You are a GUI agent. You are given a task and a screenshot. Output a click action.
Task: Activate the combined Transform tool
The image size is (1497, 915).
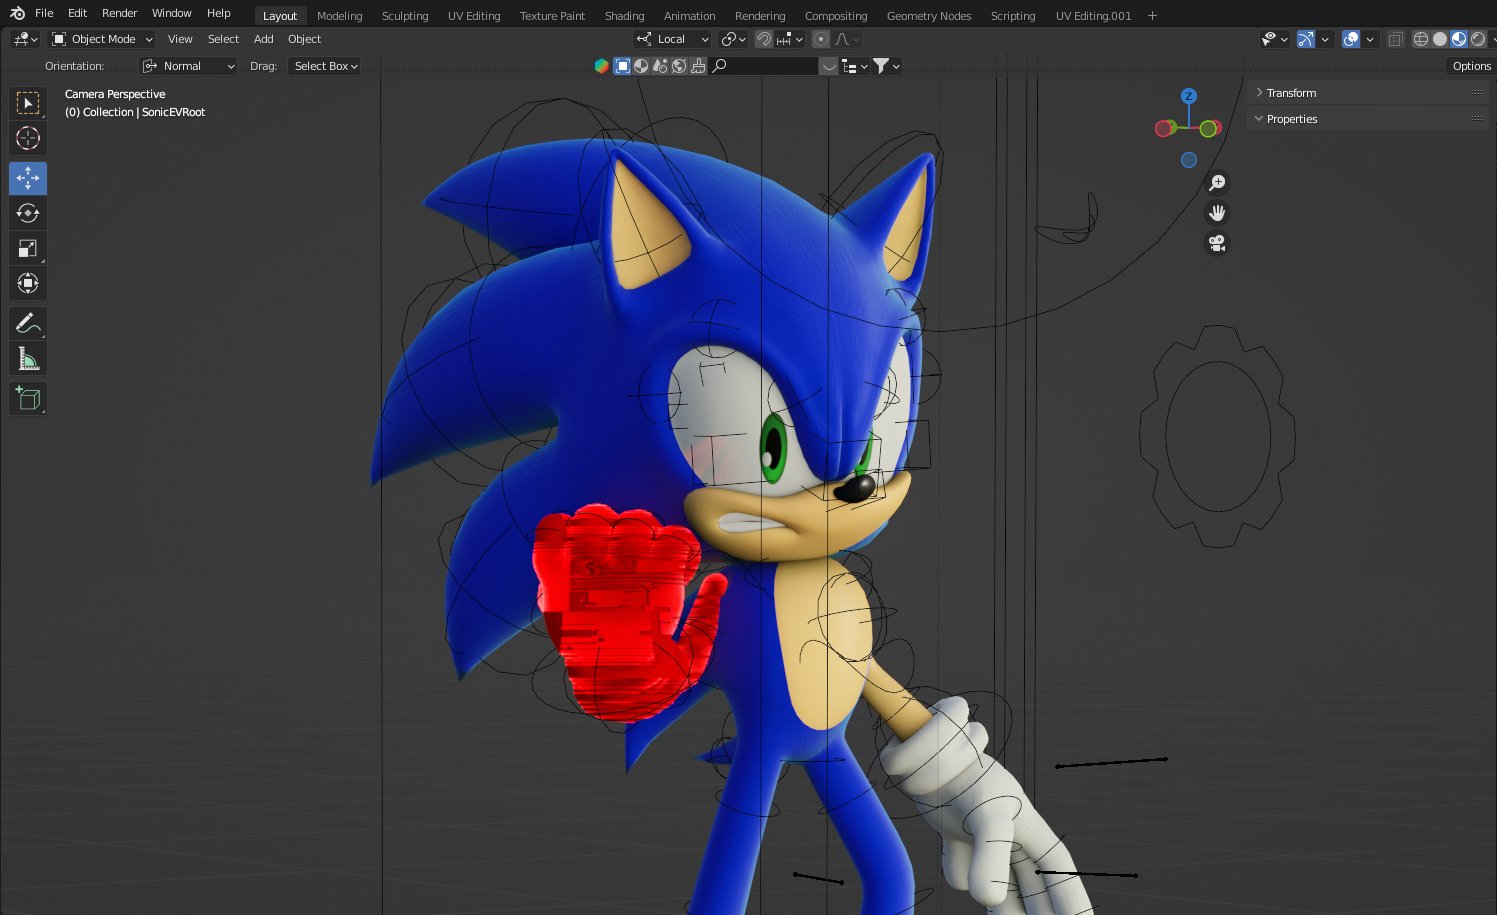coord(28,283)
